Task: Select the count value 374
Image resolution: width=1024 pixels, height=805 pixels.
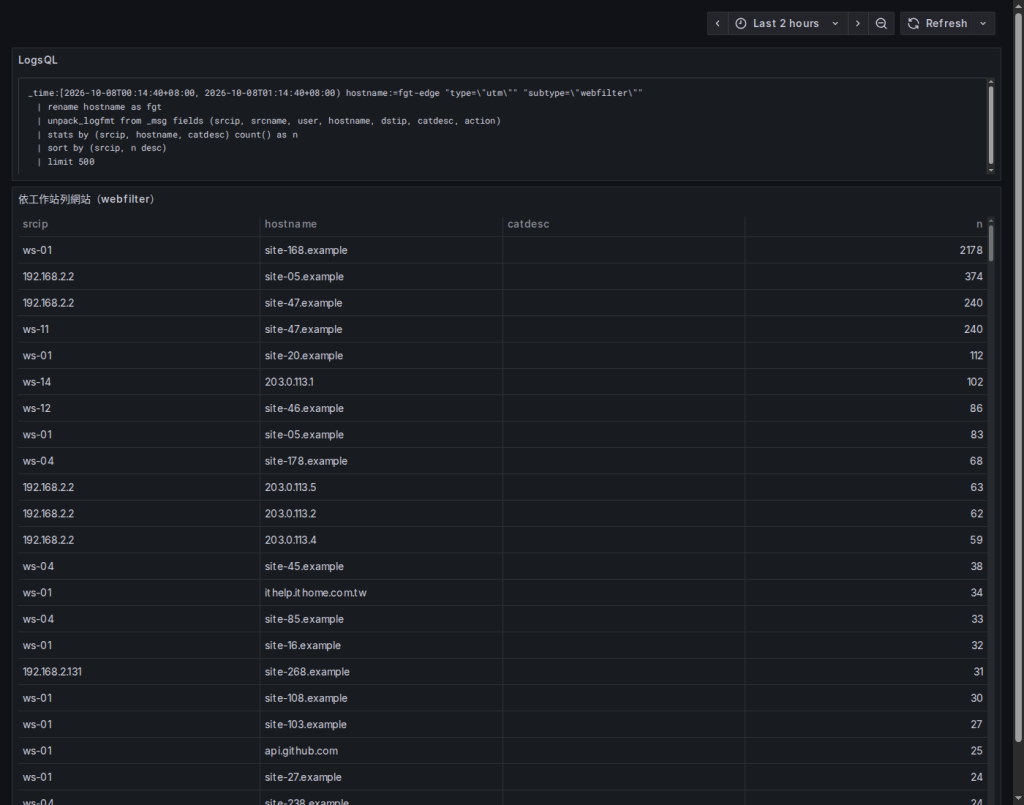Action: (974, 277)
